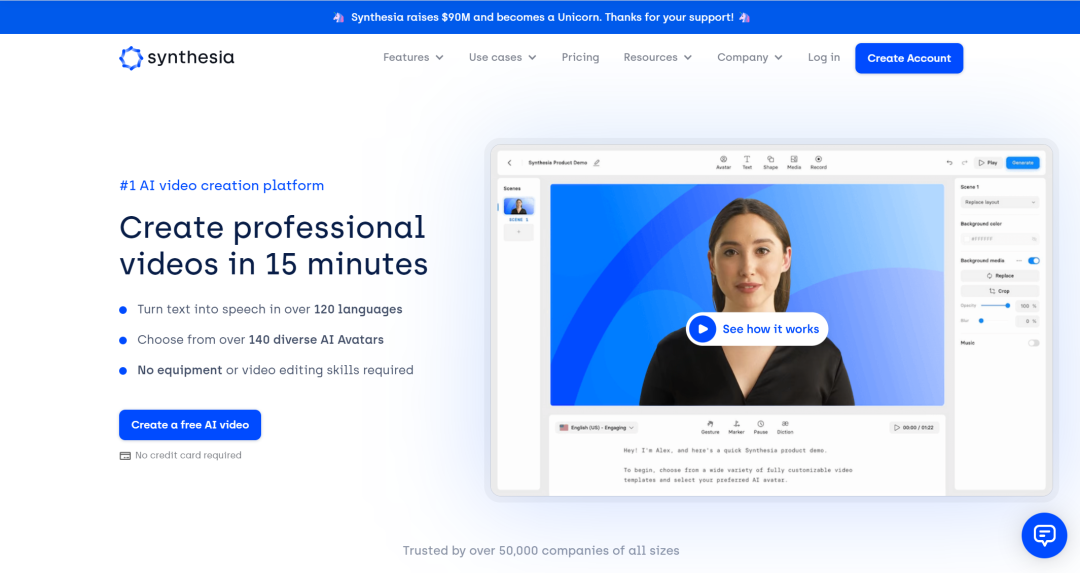
Task: Click the 00:00 / 01:22 playback button
Action: click(x=914, y=428)
